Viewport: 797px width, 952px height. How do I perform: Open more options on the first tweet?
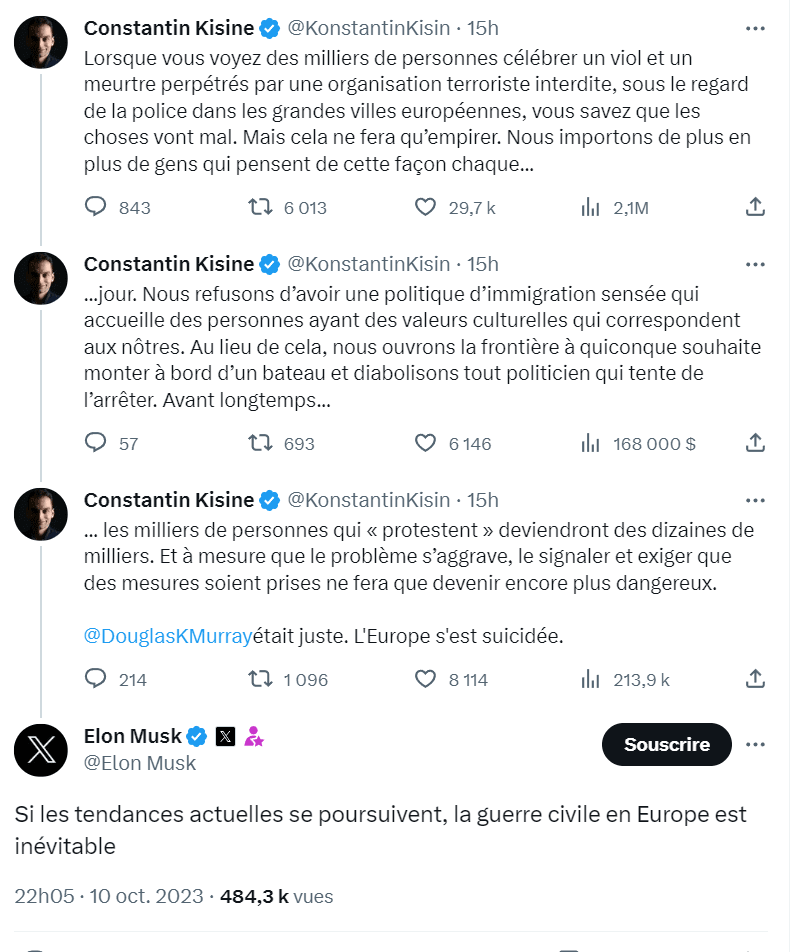756,28
